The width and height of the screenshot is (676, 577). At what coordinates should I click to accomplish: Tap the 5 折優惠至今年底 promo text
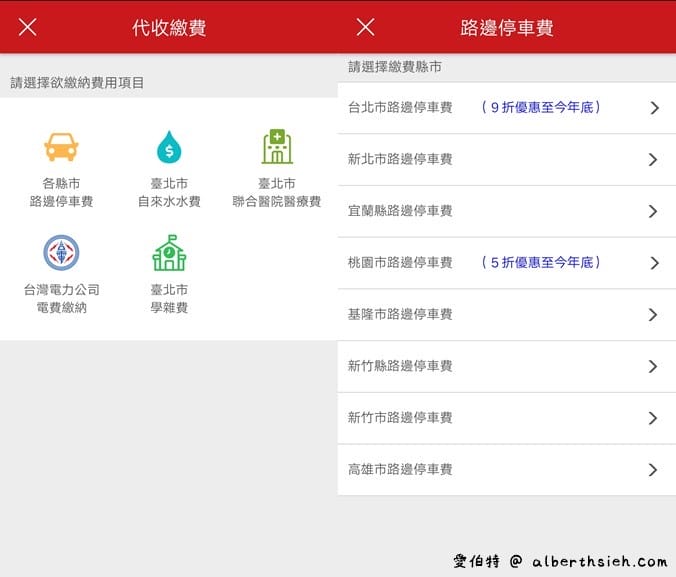click(541, 263)
